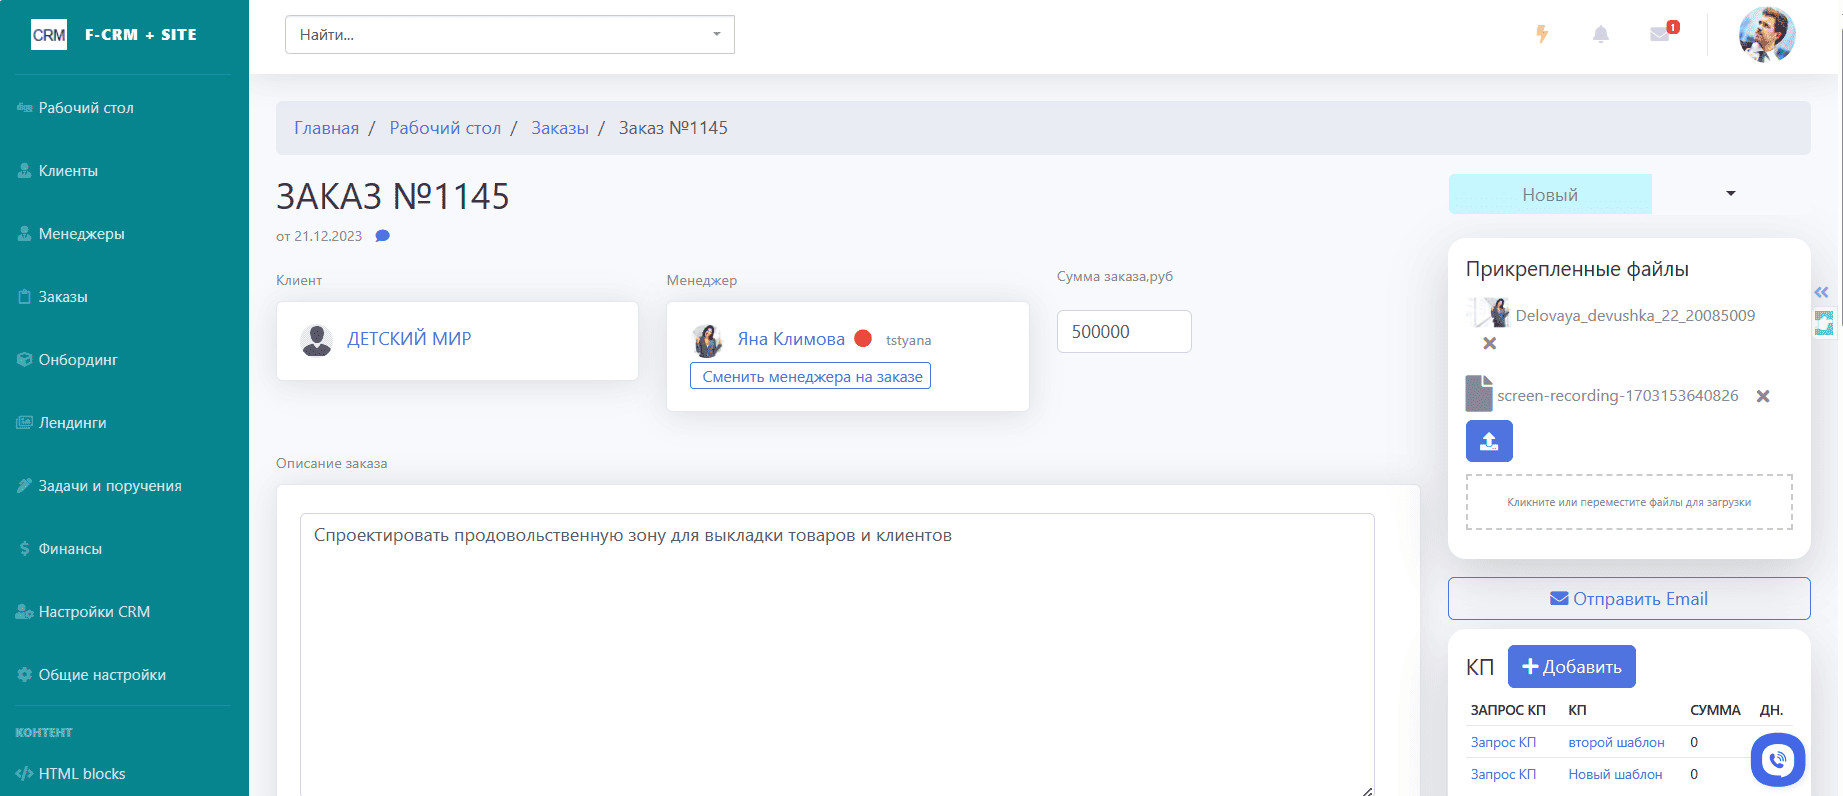Remove the screen-recording-1703153640826 attachment
The height and width of the screenshot is (796, 1843).
point(1763,396)
